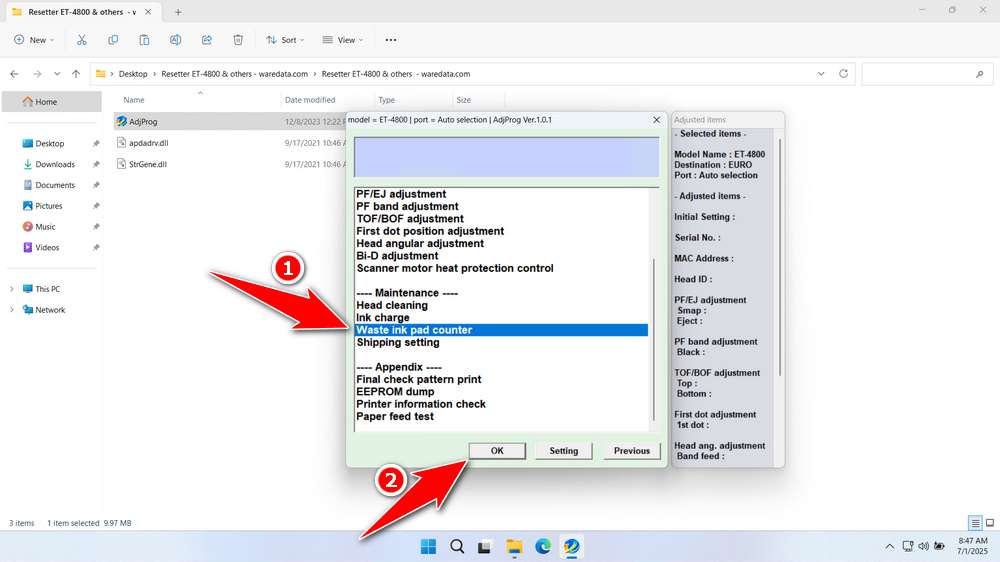Open recent locations chevron

pyautogui.click(x=57, y=74)
